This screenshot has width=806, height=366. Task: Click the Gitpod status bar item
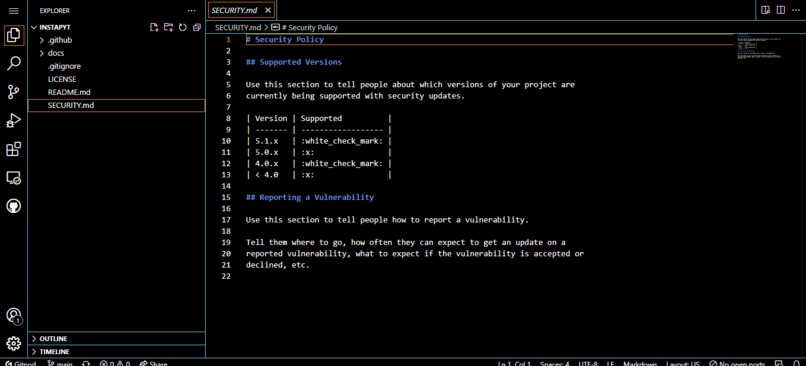click(x=20, y=363)
